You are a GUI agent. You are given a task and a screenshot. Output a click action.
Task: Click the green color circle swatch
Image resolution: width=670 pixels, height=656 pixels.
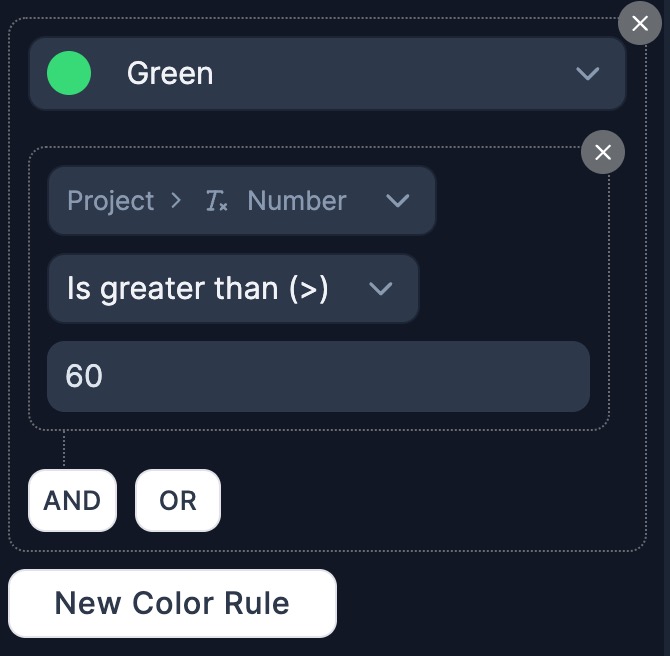pyautogui.click(x=69, y=74)
